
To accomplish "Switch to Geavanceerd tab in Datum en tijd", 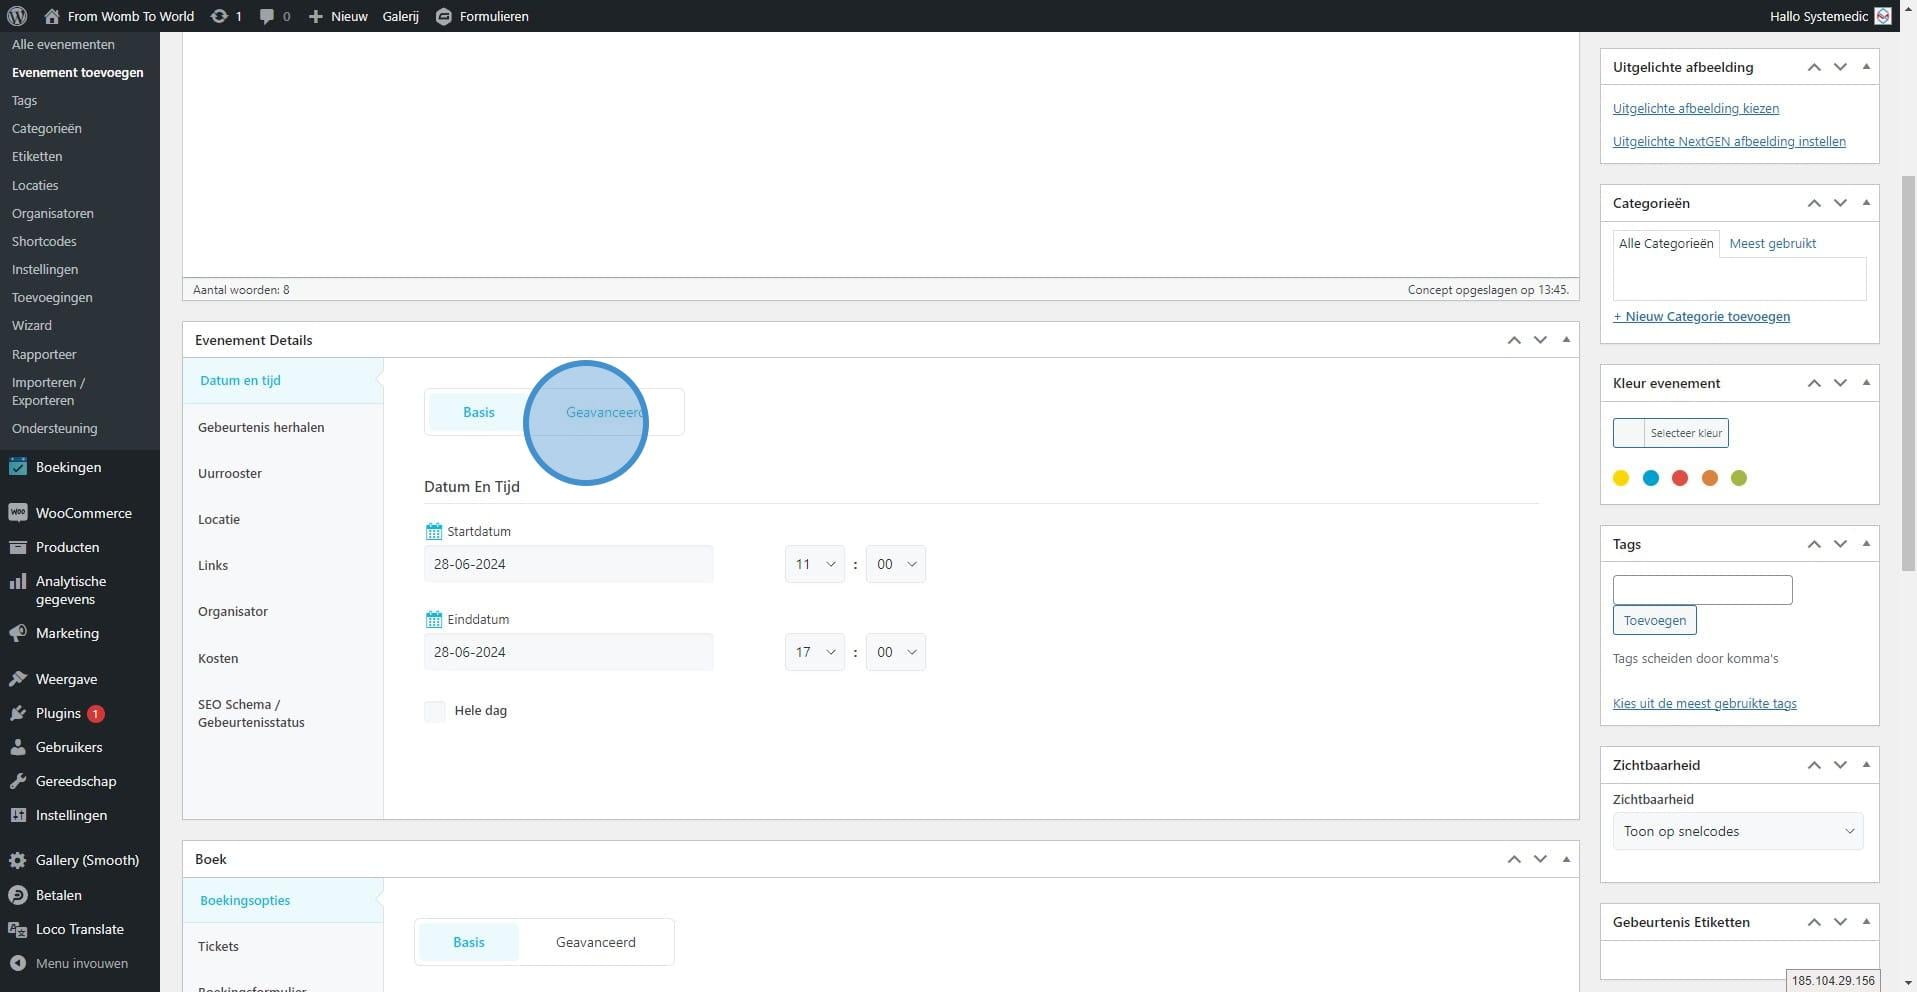I will (x=604, y=412).
